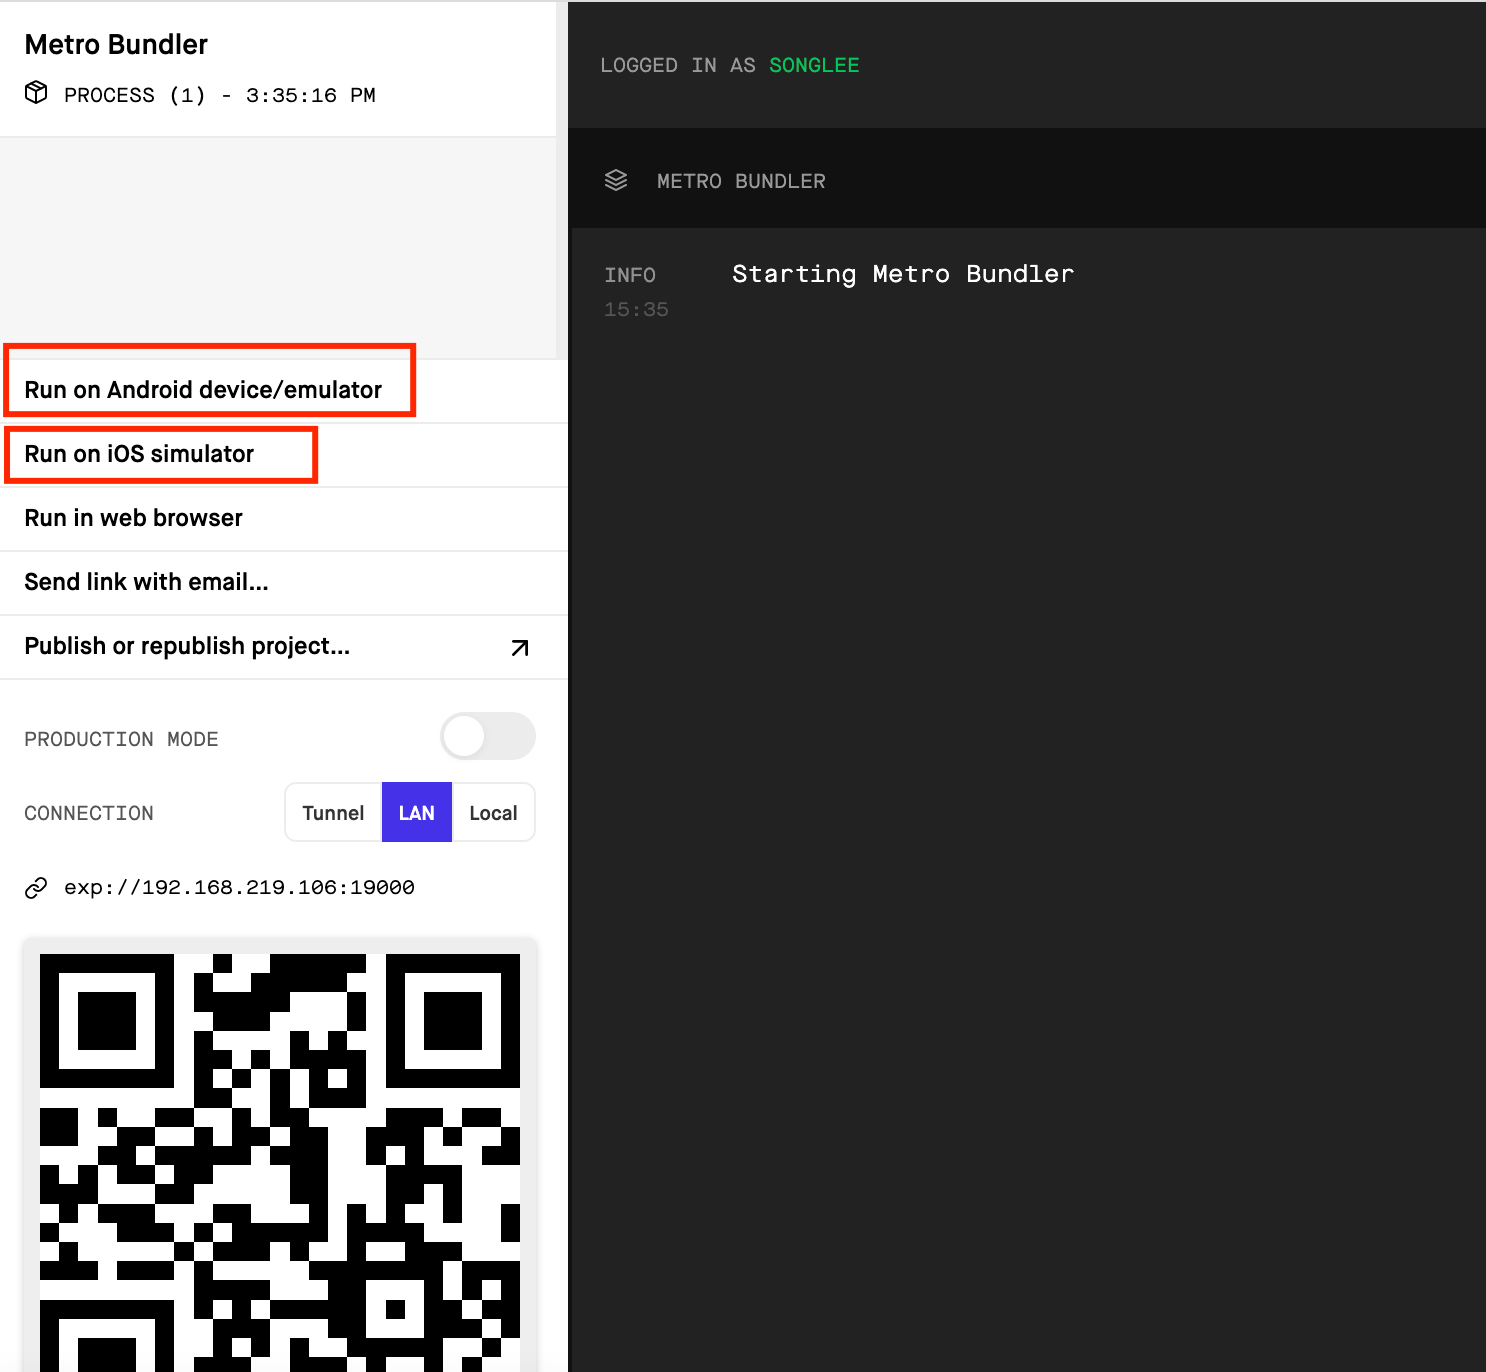Click the SONGLEE username link
The width and height of the screenshot is (1486, 1372).
coord(814,65)
